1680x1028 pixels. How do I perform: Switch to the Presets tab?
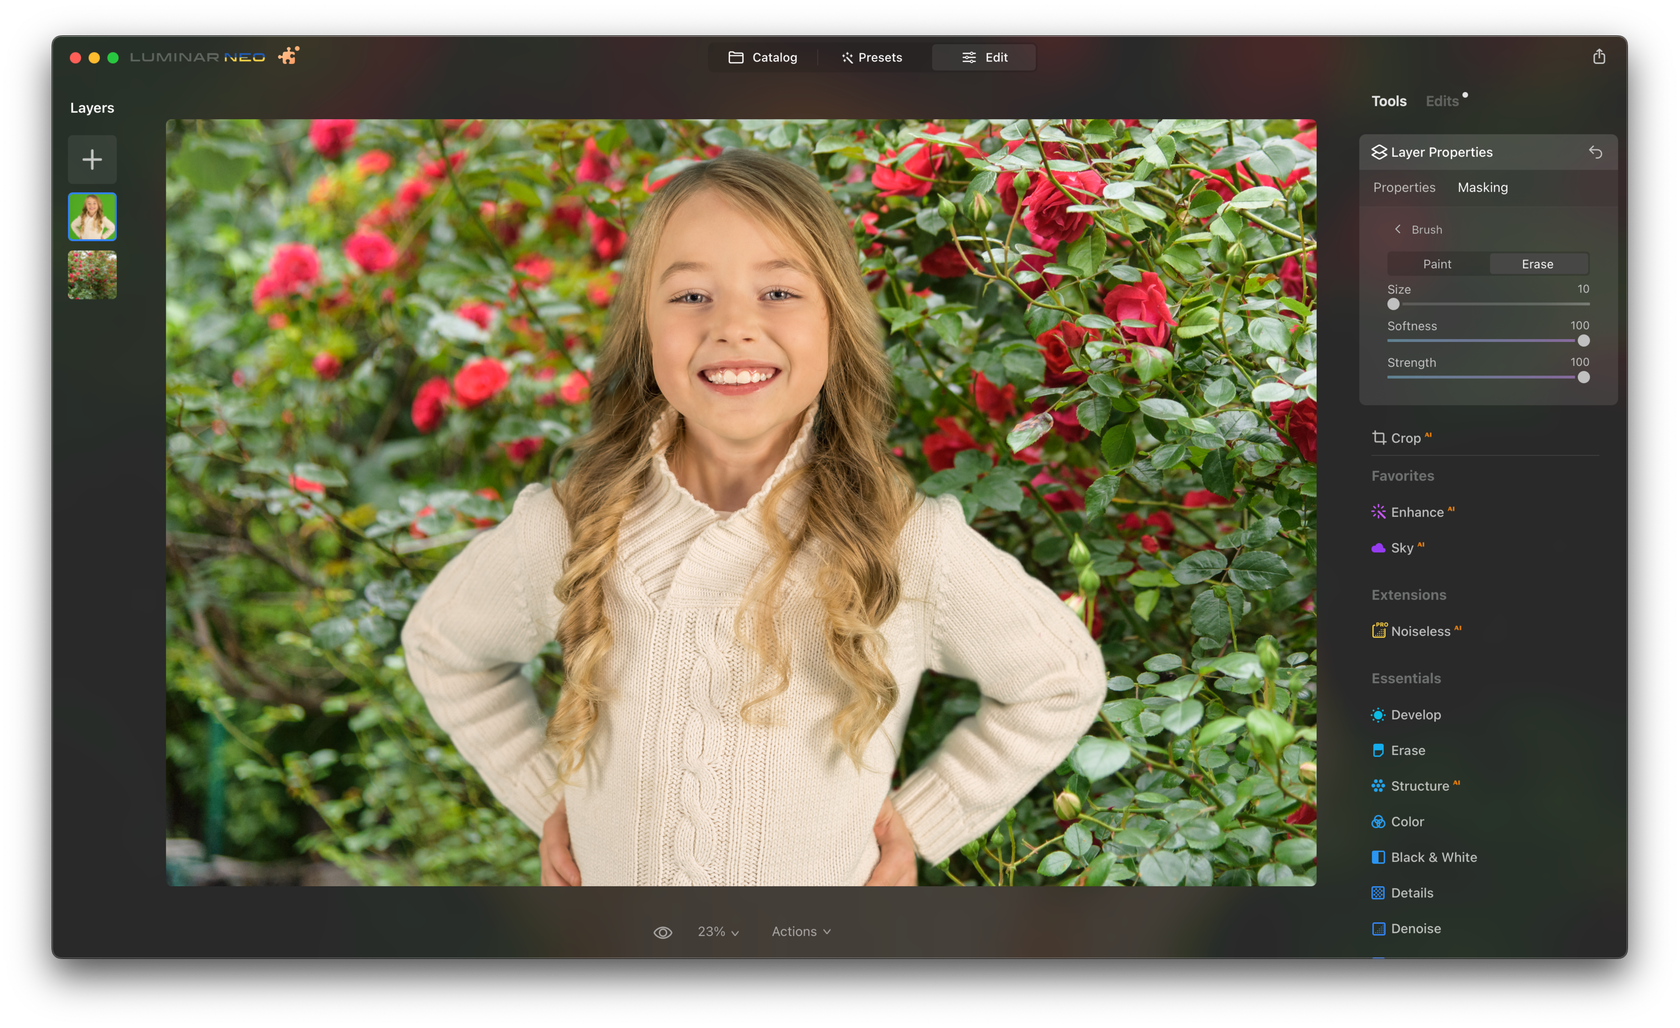(x=872, y=58)
